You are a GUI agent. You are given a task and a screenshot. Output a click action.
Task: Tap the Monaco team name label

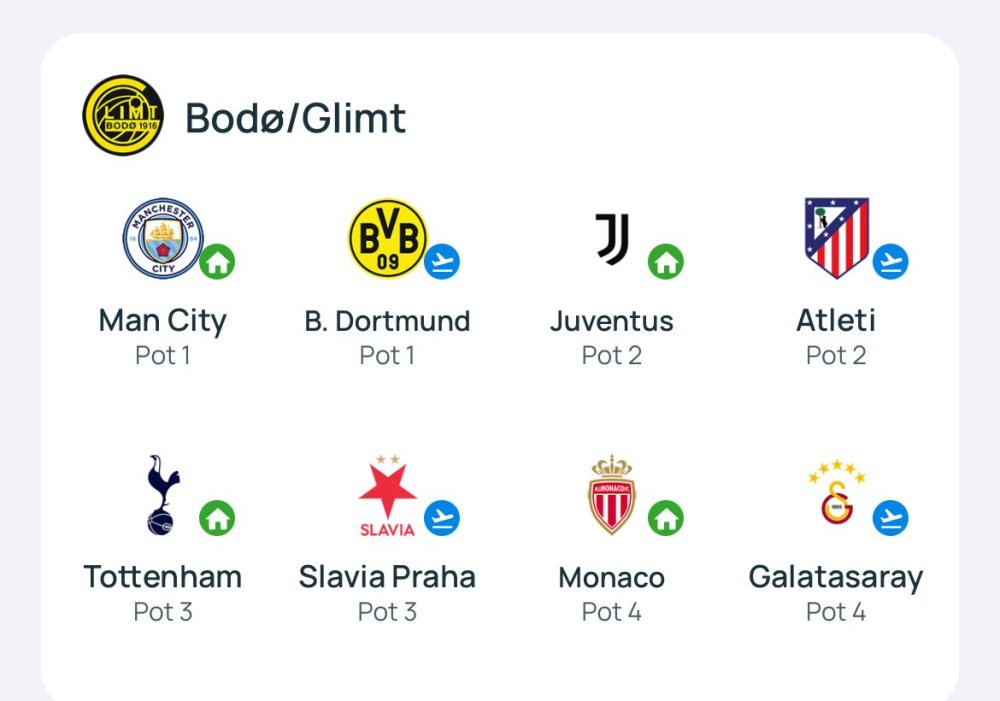(611, 577)
